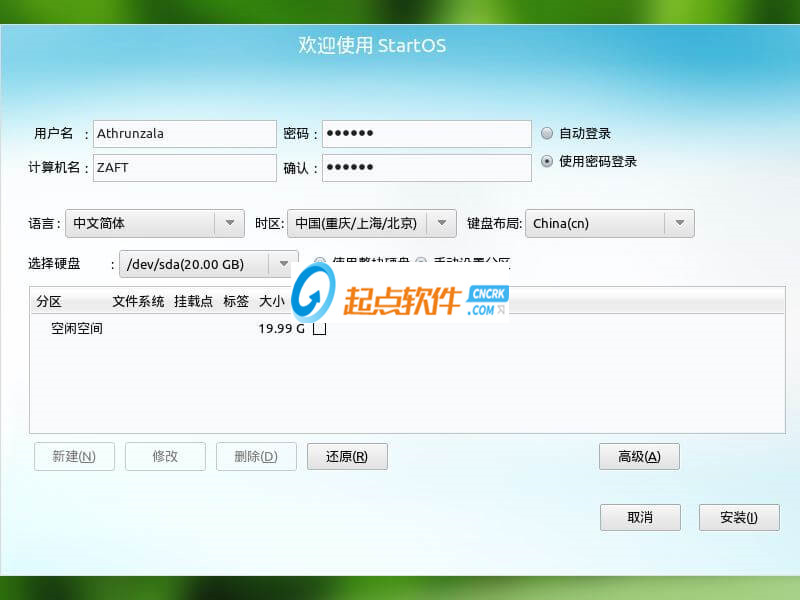
Task: Click the 大小 column header
Action: [x=271, y=301]
